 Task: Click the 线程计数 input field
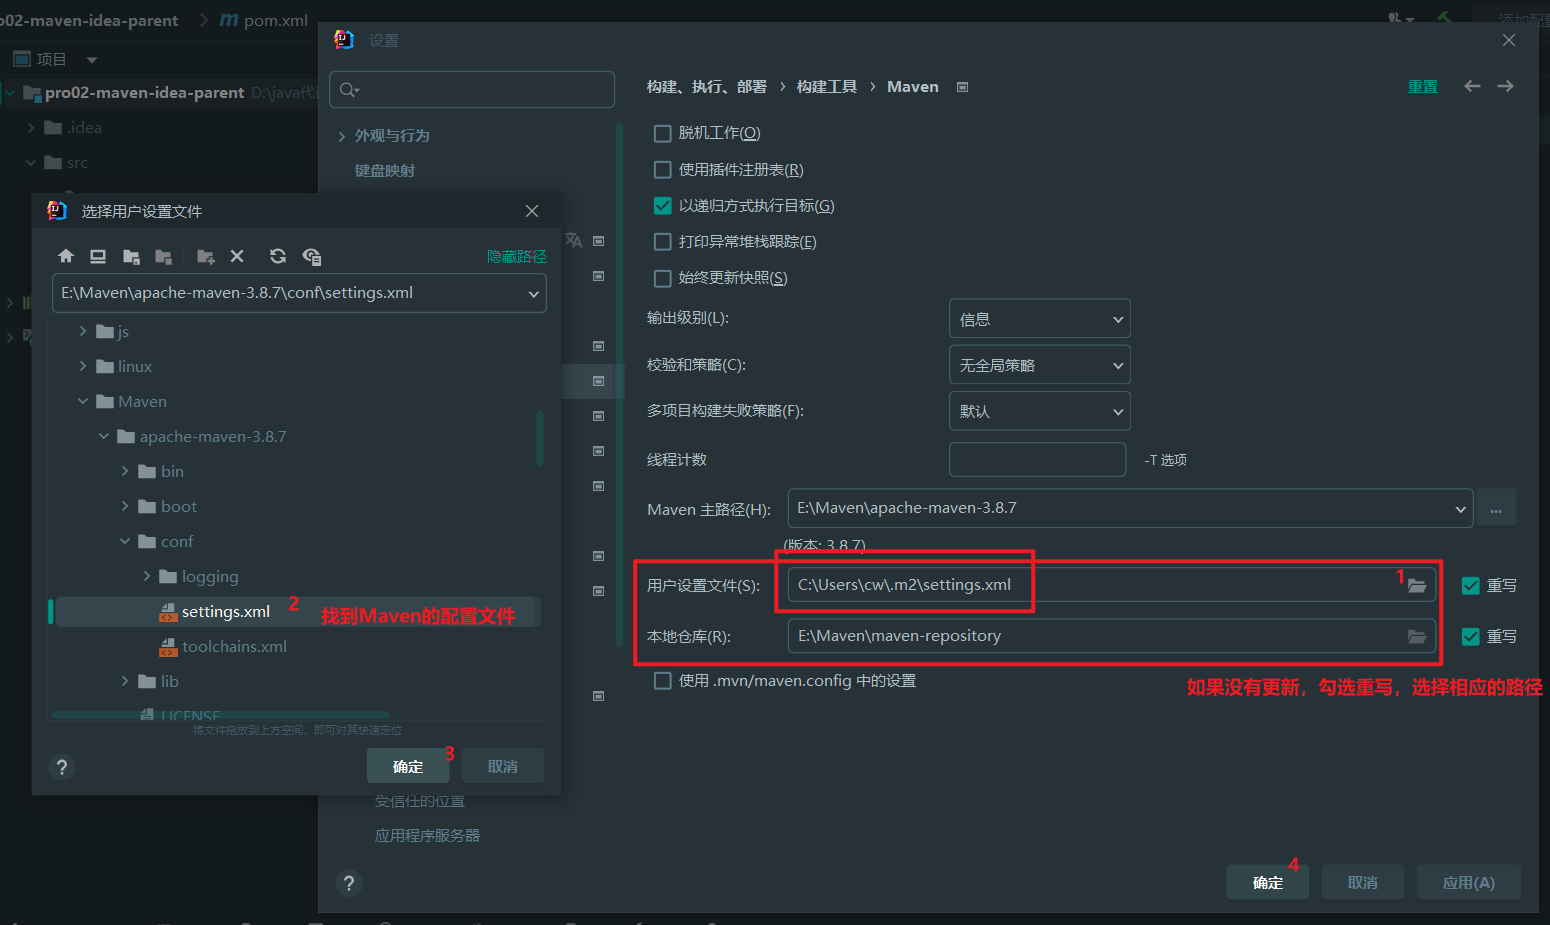tap(1037, 460)
